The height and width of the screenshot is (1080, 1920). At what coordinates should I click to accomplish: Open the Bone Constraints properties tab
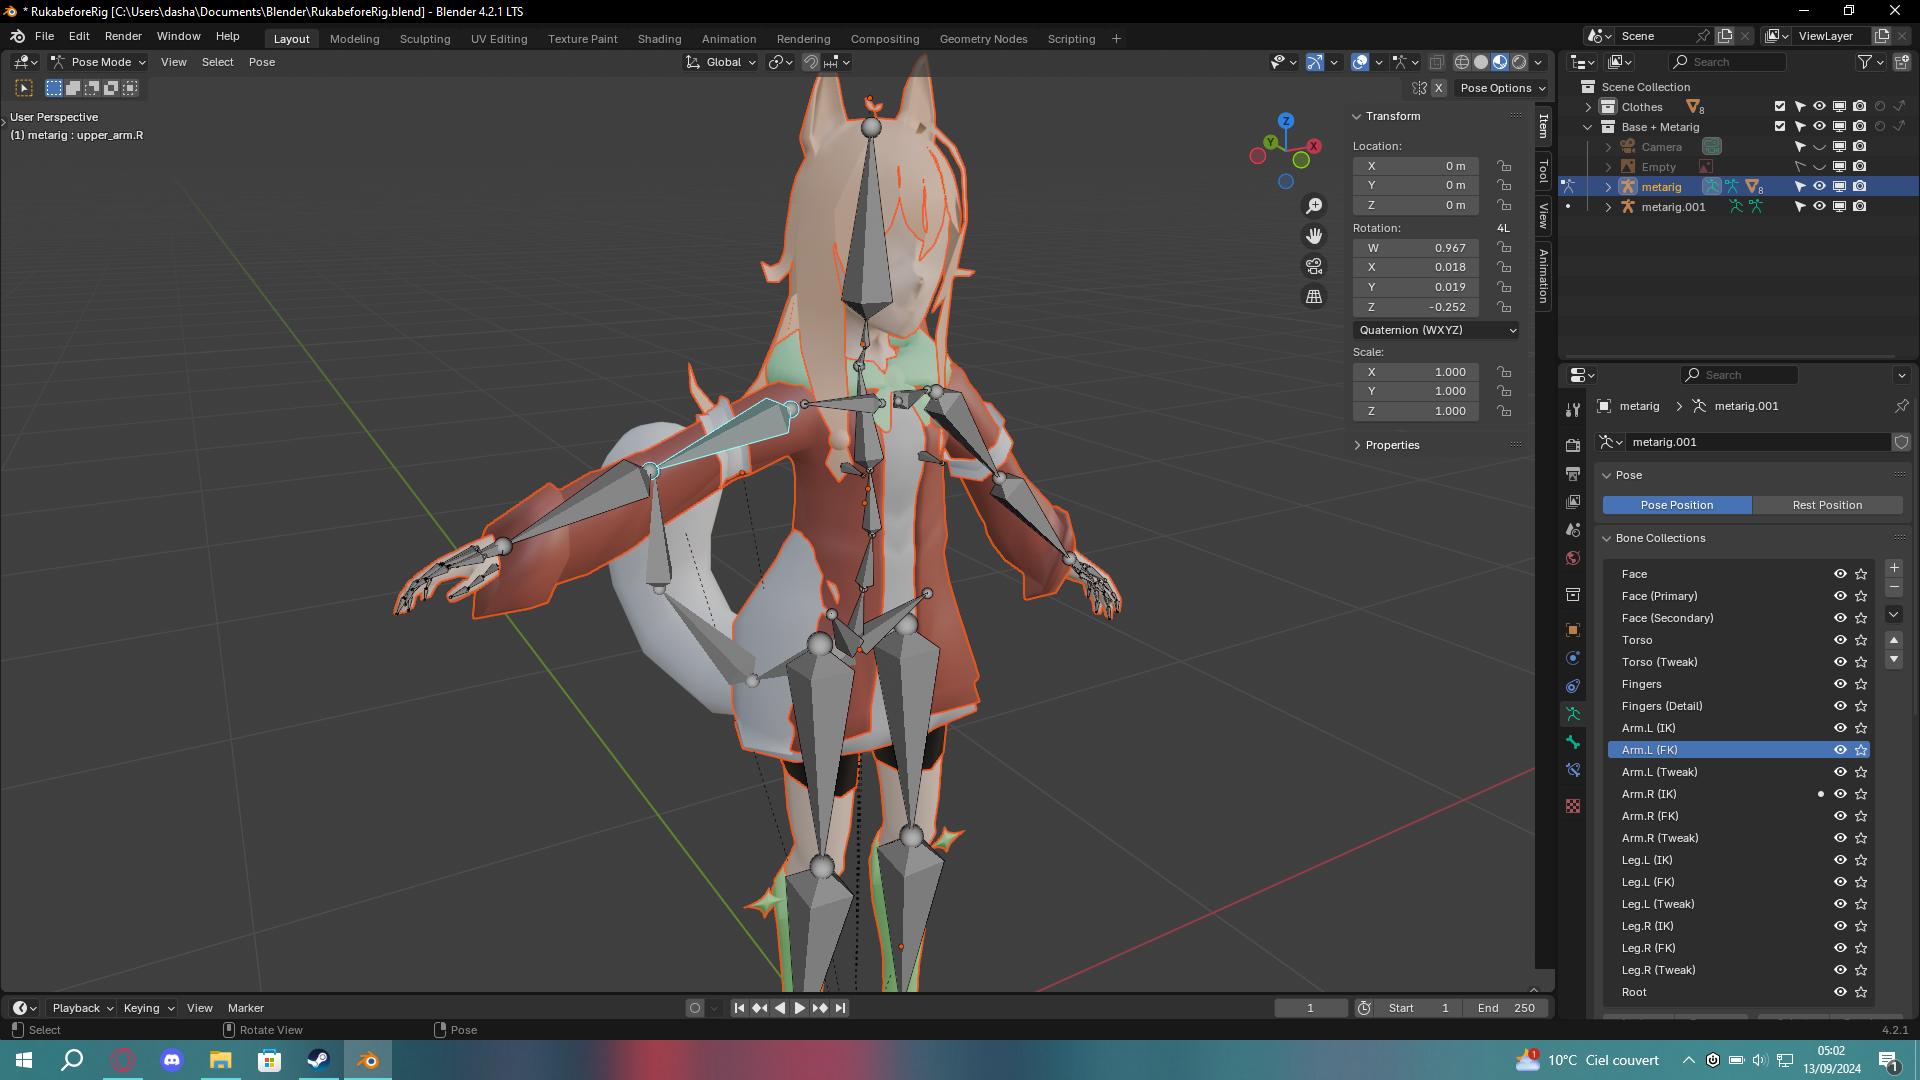pos(1573,770)
